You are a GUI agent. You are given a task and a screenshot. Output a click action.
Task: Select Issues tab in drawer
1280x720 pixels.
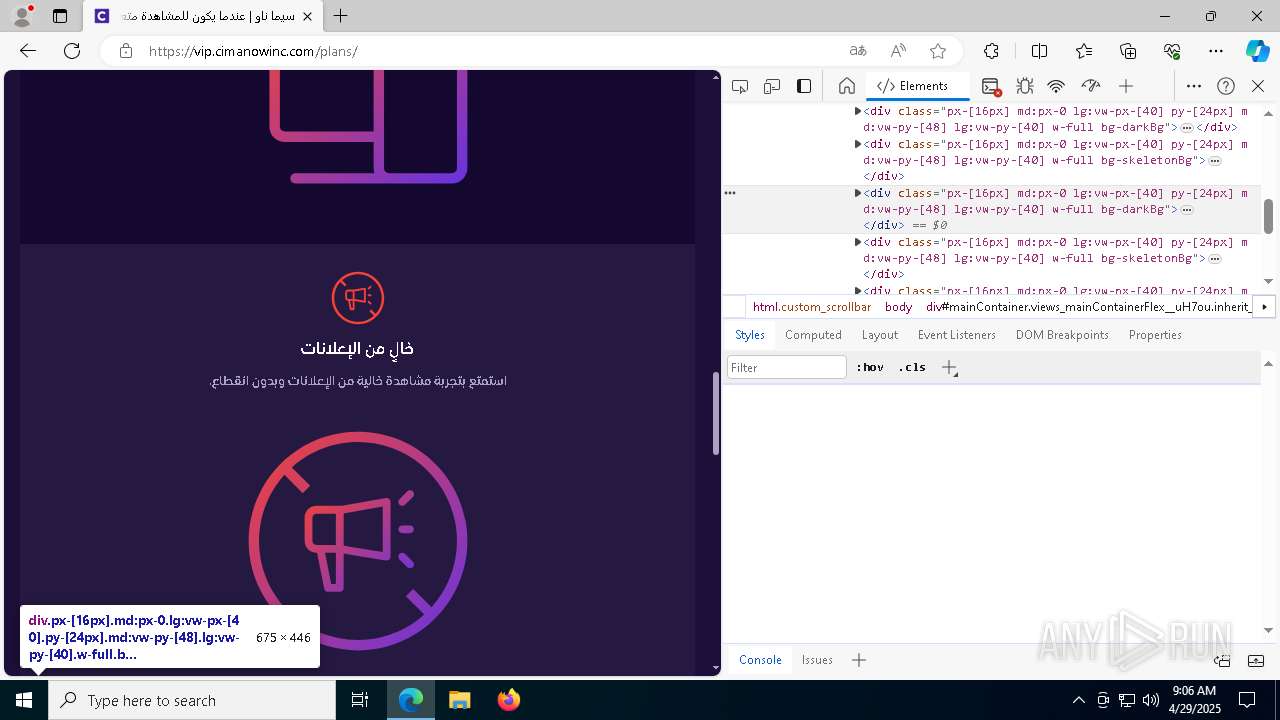[x=817, y=660]
